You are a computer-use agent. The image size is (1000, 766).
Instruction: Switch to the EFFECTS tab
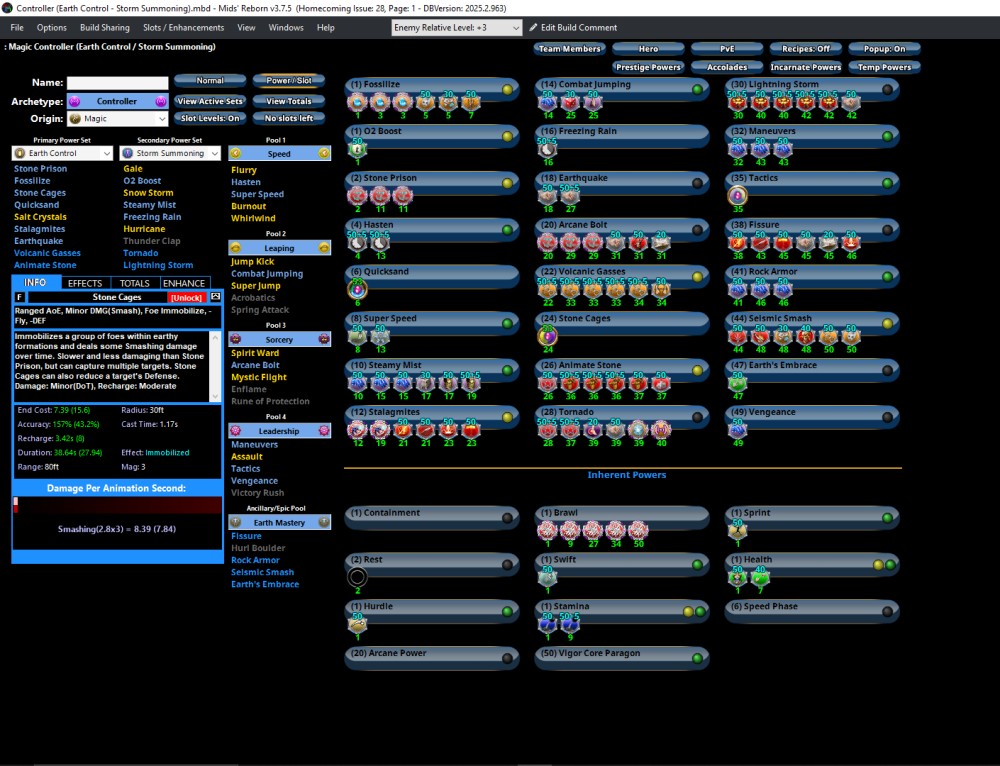tap(85, 283)
